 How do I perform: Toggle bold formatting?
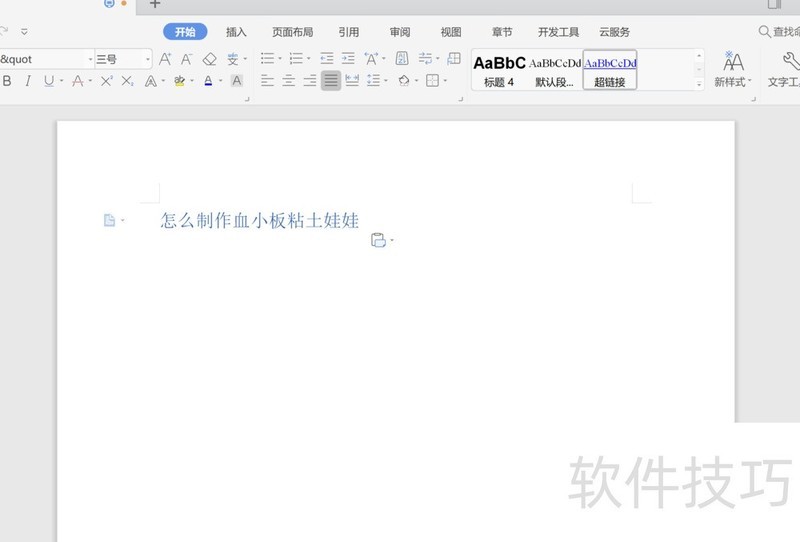point(7,81)
